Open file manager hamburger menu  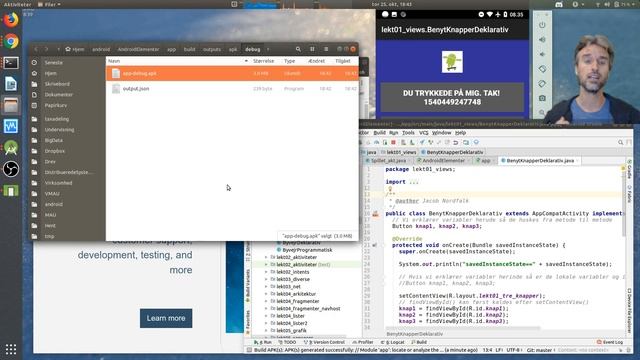coord(326,49)
